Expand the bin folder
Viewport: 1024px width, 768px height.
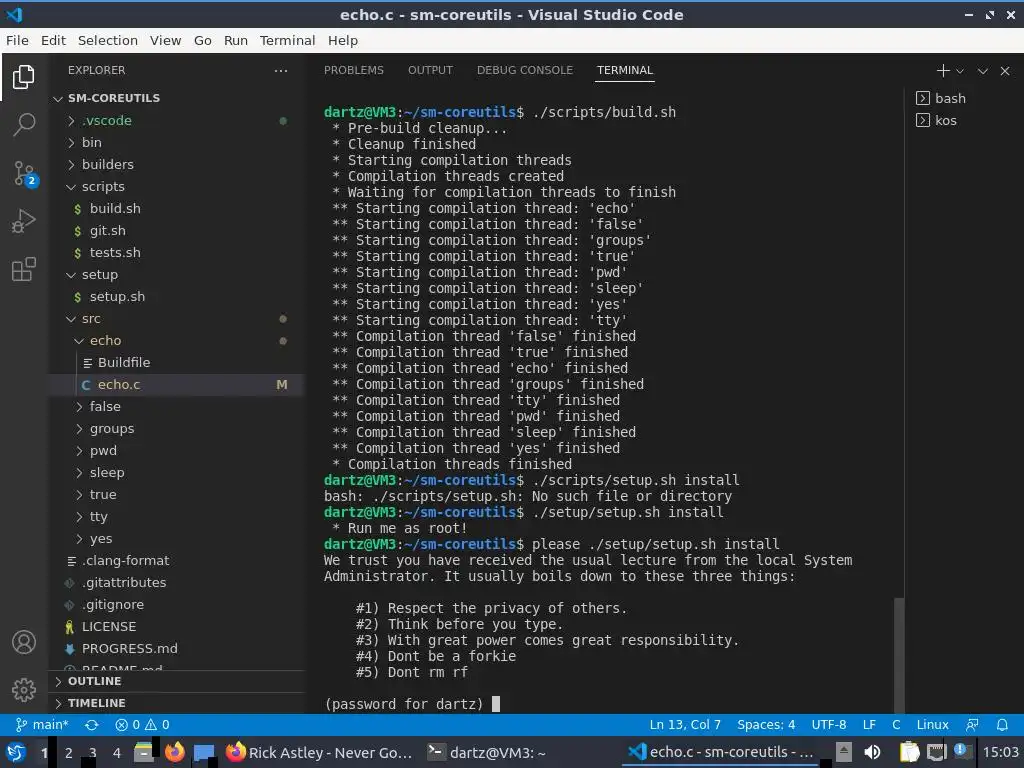click(176, 142)
